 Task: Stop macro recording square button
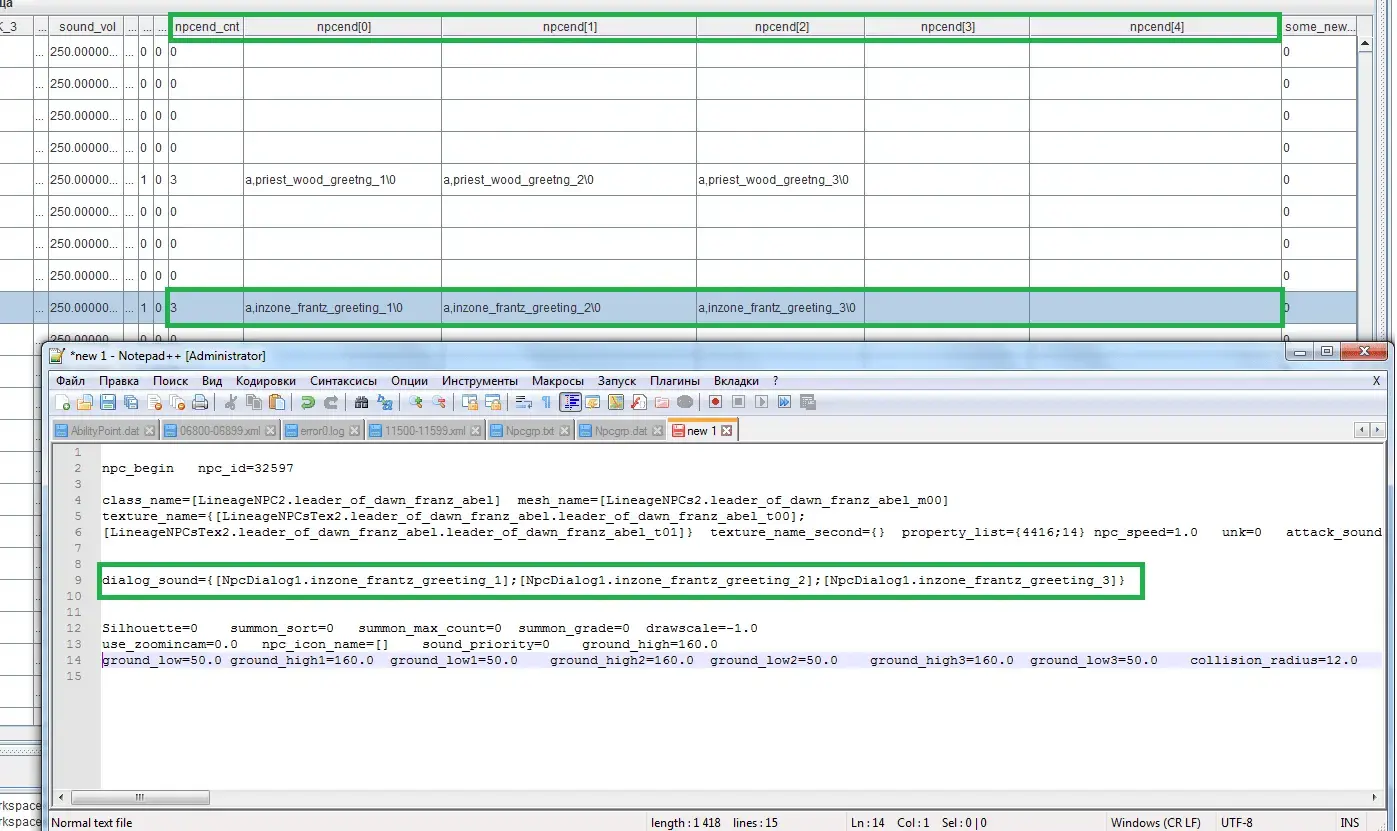click(x=738, y=402)
